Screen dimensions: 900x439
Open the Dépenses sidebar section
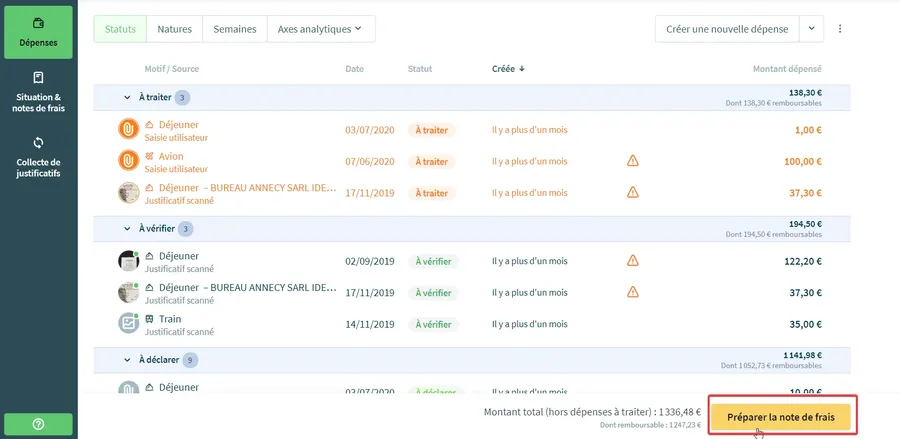tap(38, 32)
